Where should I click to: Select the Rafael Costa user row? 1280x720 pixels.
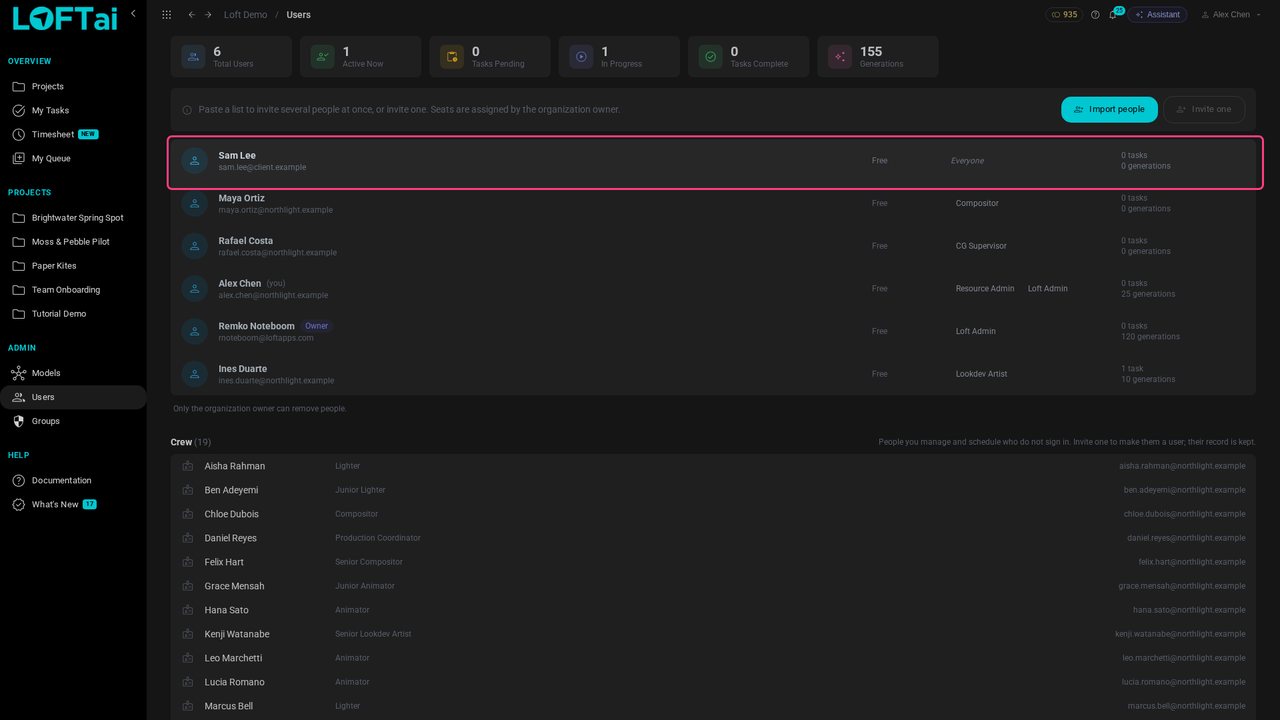(713, 246)
